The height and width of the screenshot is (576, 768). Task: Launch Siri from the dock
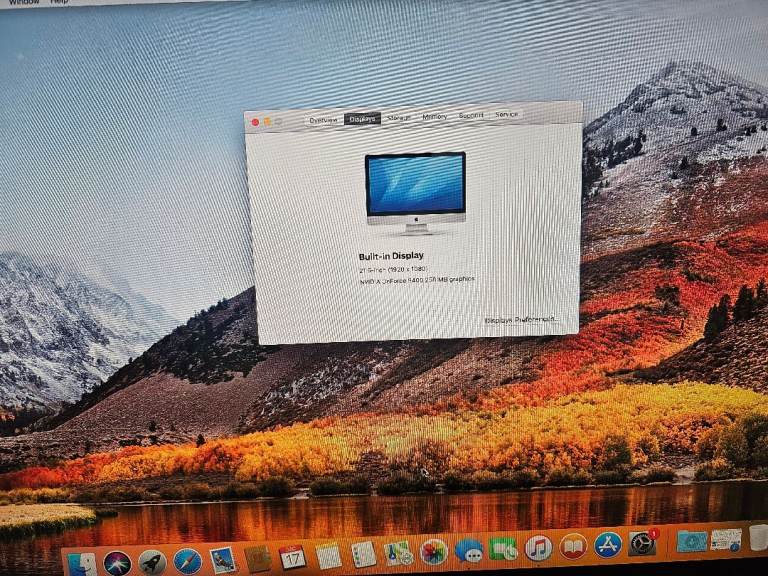click(117, 563)
